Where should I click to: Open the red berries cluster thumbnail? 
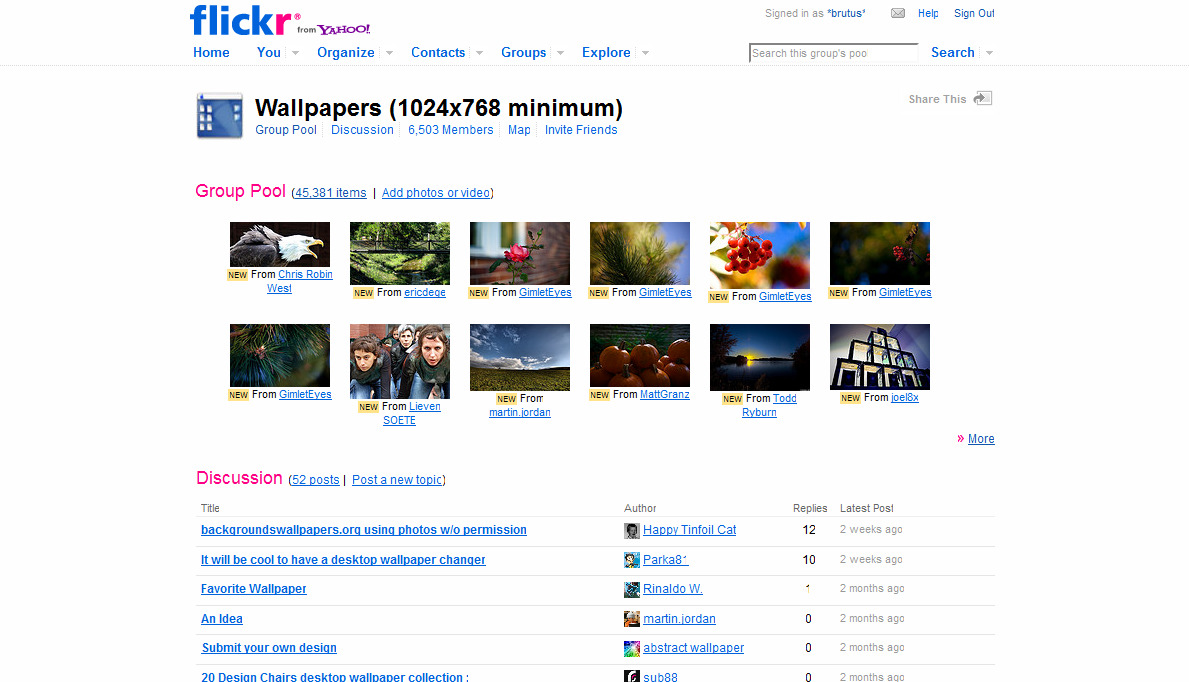click(x=759, y=256)
